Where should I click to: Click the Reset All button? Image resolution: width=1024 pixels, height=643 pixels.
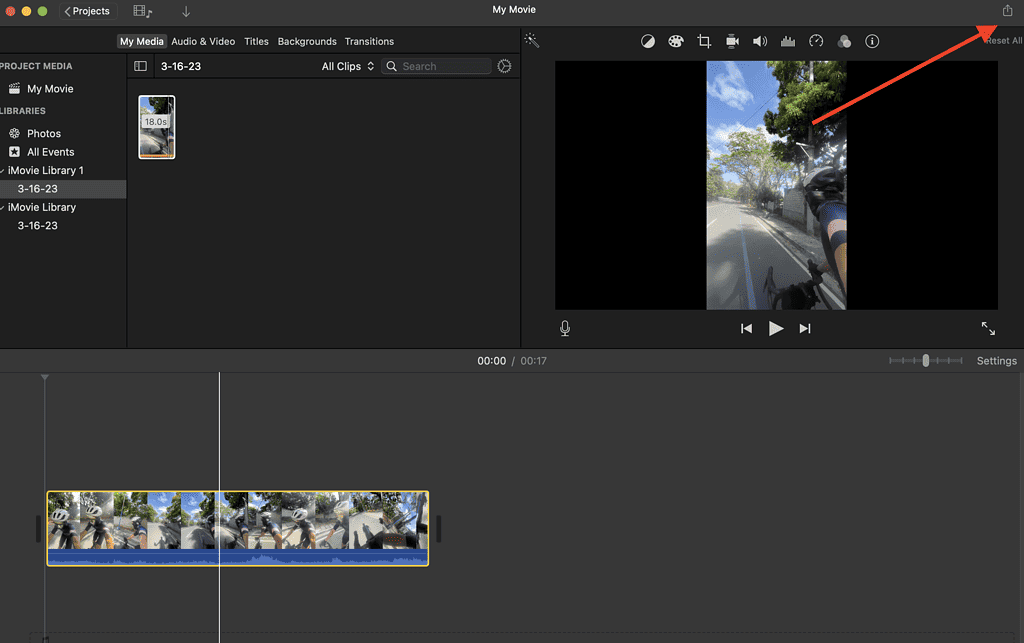1002,41
